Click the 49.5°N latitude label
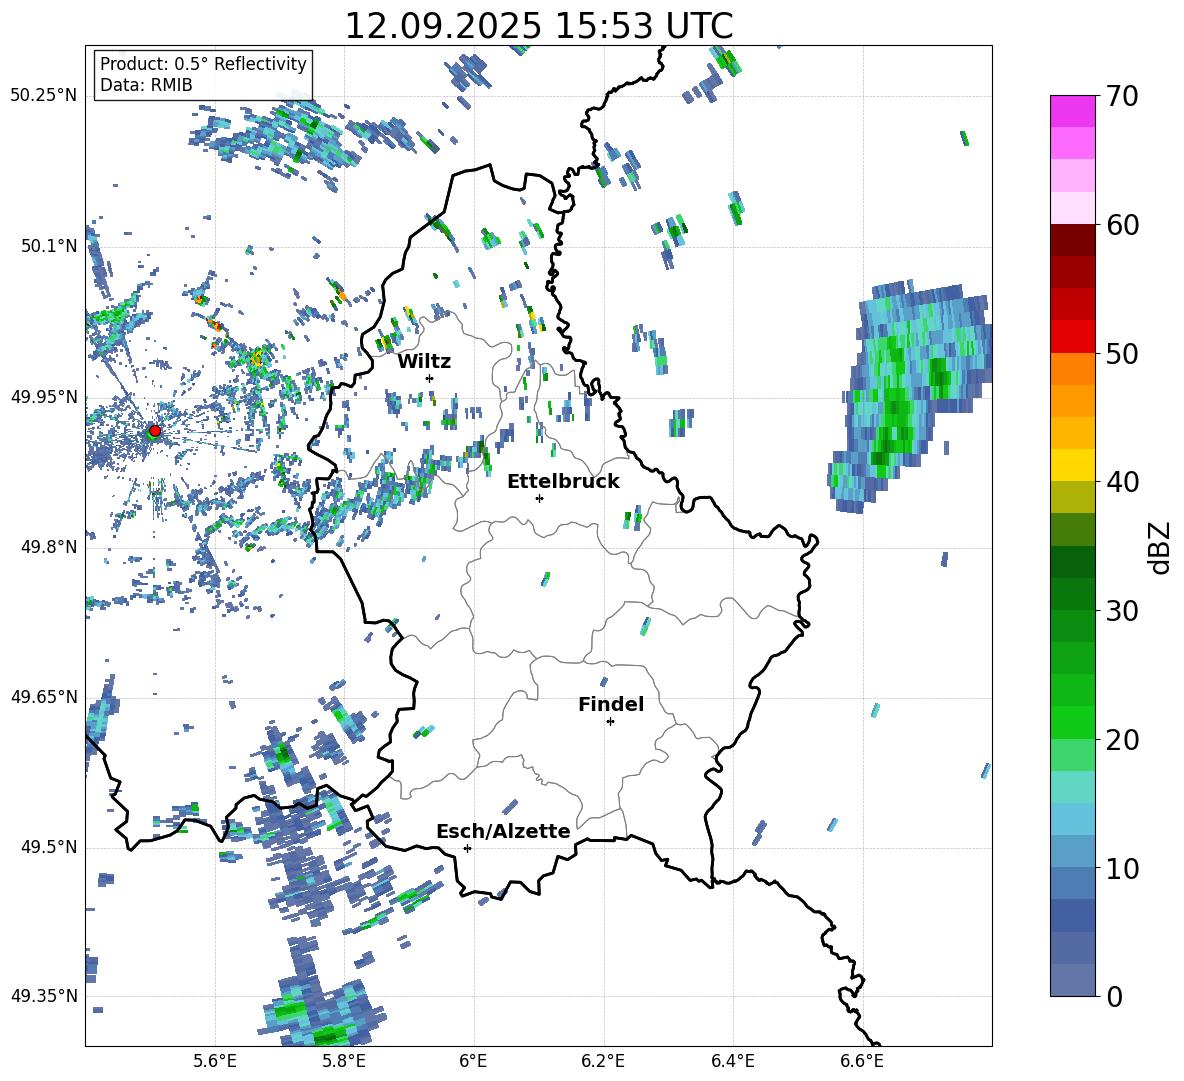The width and height of the screenshot is (1184, 1081). [49, 847]
